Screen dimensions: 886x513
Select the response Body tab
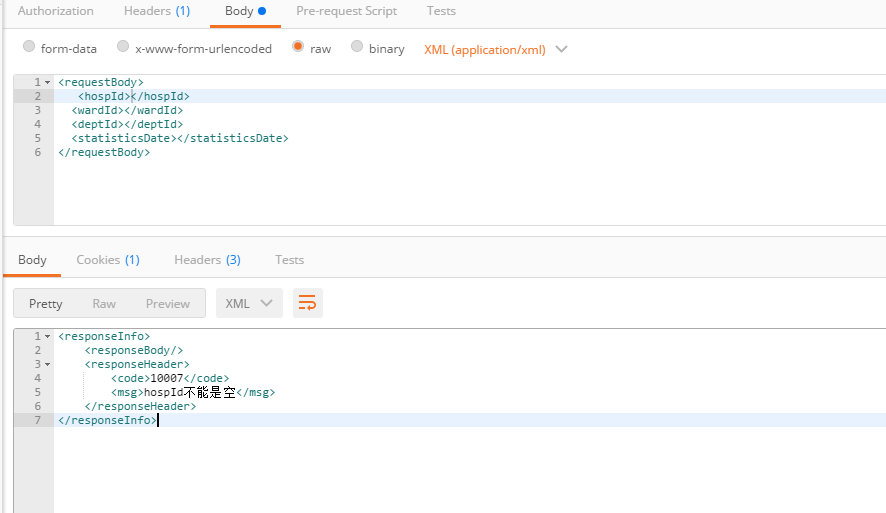pyautogui.click(x=32, y=260)
